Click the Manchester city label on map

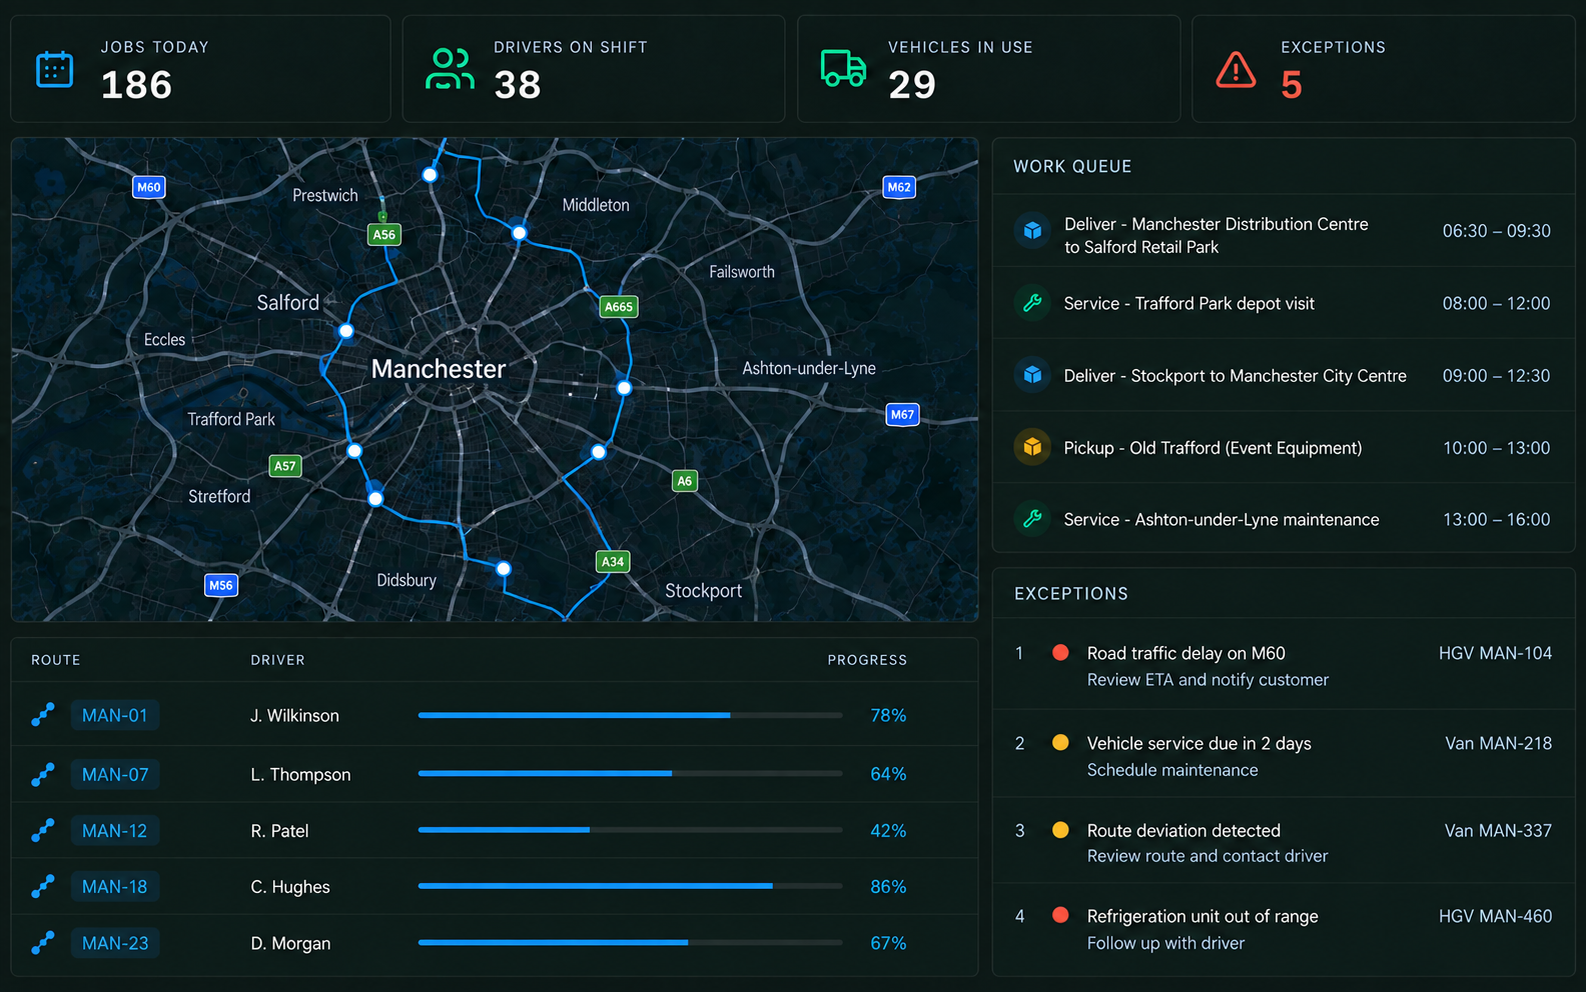tap(438, 369)
